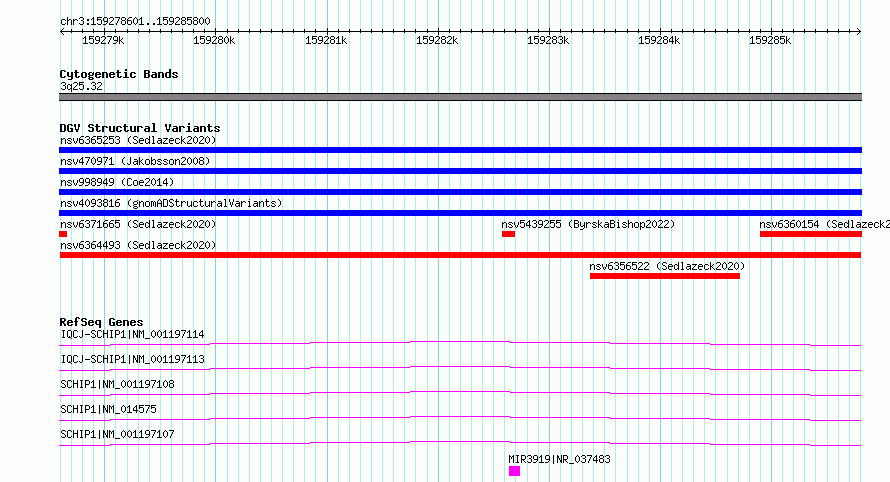Click the nsv5439255 (ByrskaBishop2022) label
The height and width of the screenshot is (482, 890).
click(588, 224)
